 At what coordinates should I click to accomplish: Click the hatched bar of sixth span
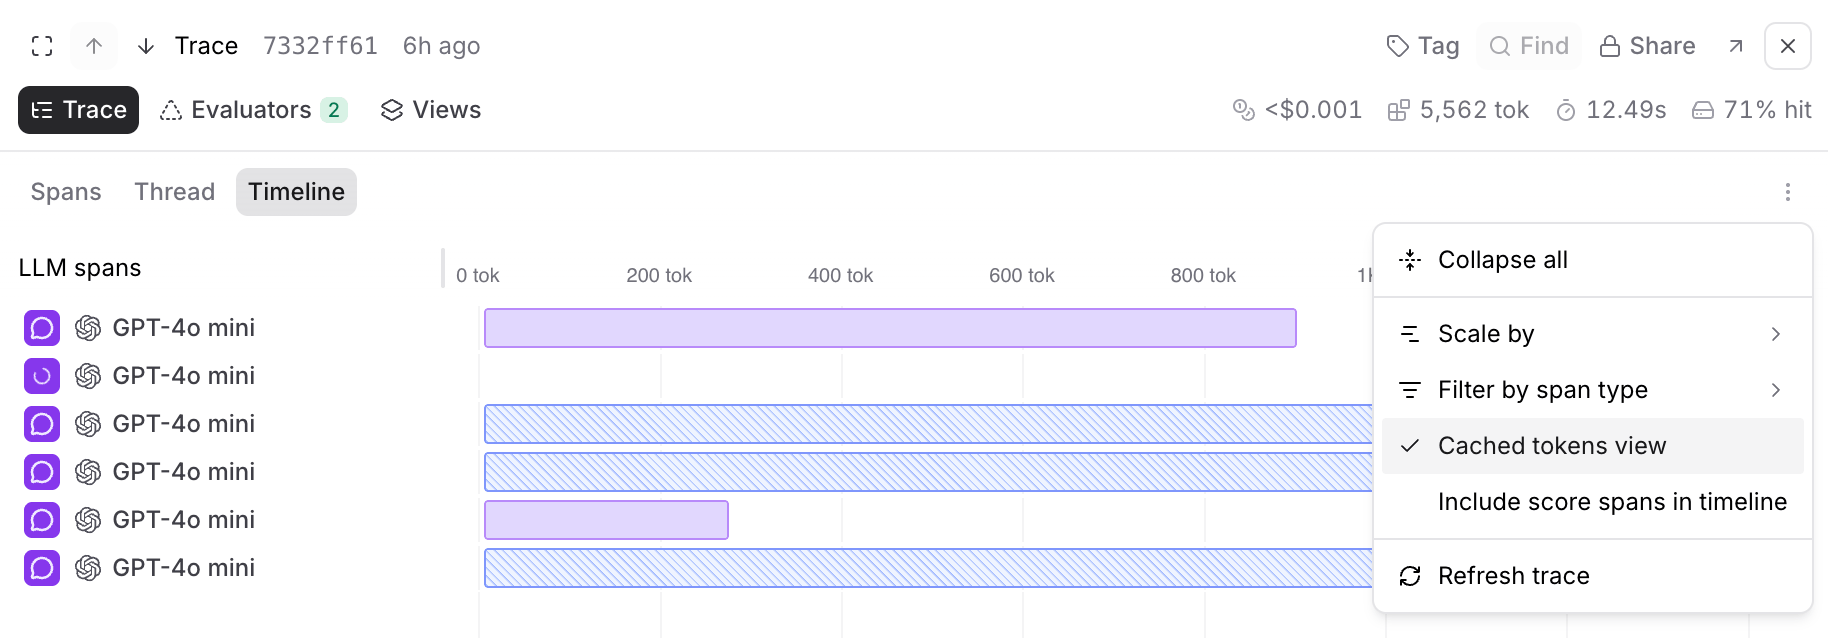[x=928, y=568]
